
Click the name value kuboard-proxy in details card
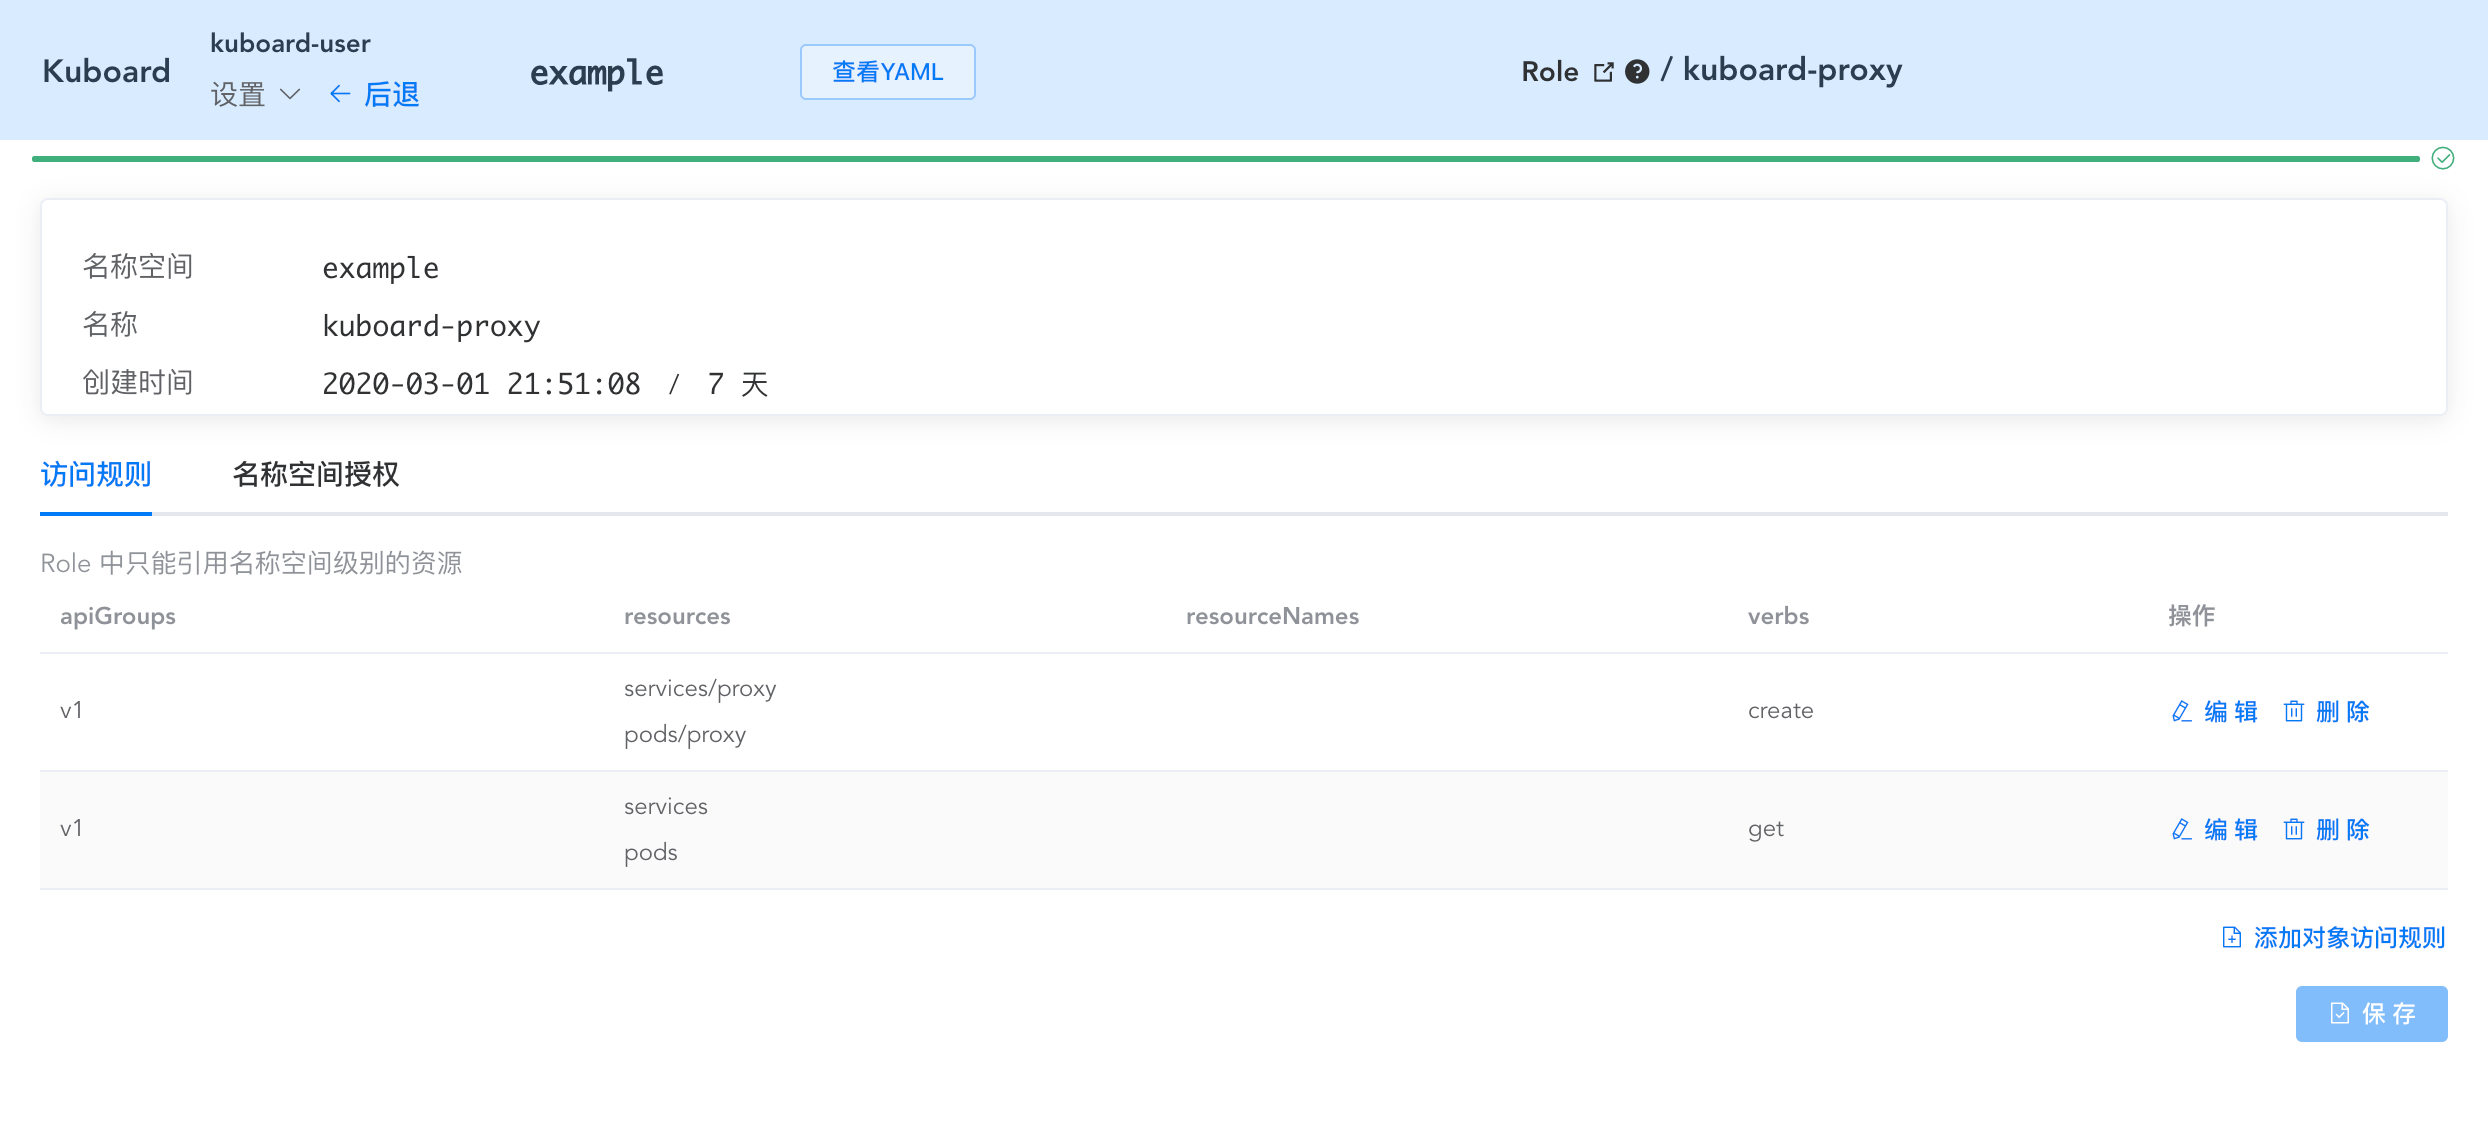click(431, 326)
